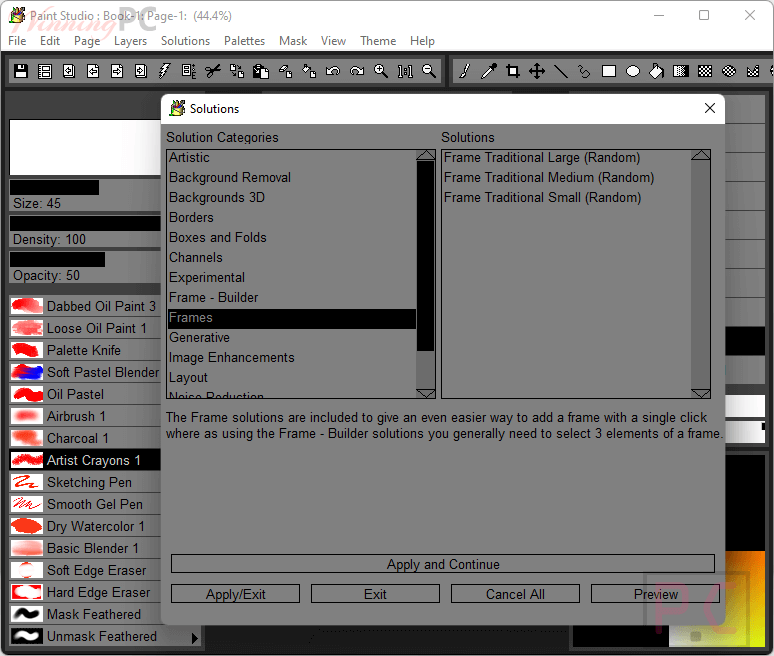Adjust the brush Size slider
This screenshot has width=774, height=656.
tap(85, 188)
